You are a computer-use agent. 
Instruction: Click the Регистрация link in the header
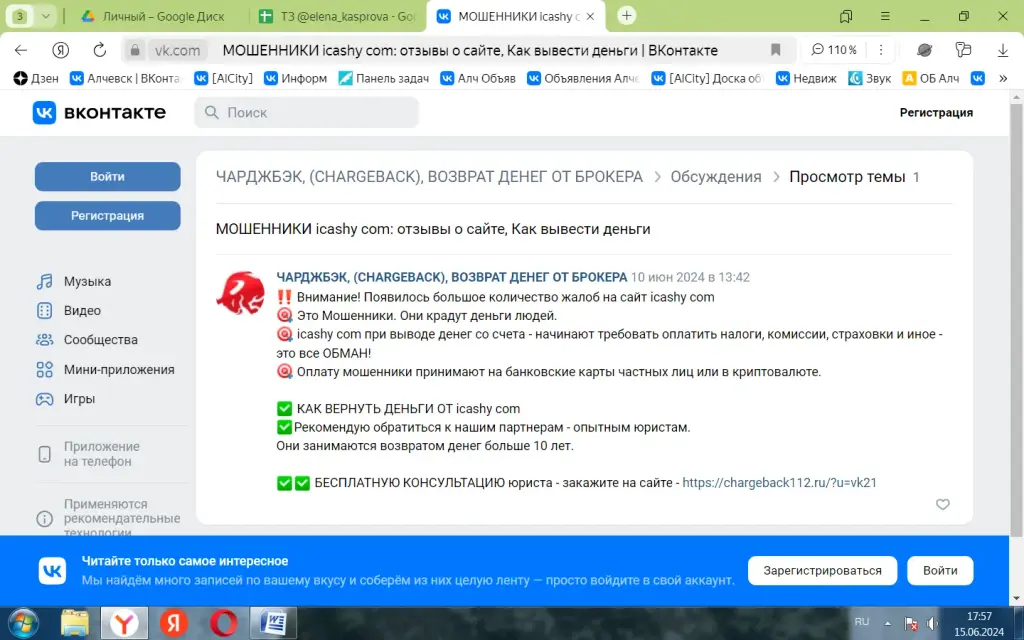coord(936,112)
